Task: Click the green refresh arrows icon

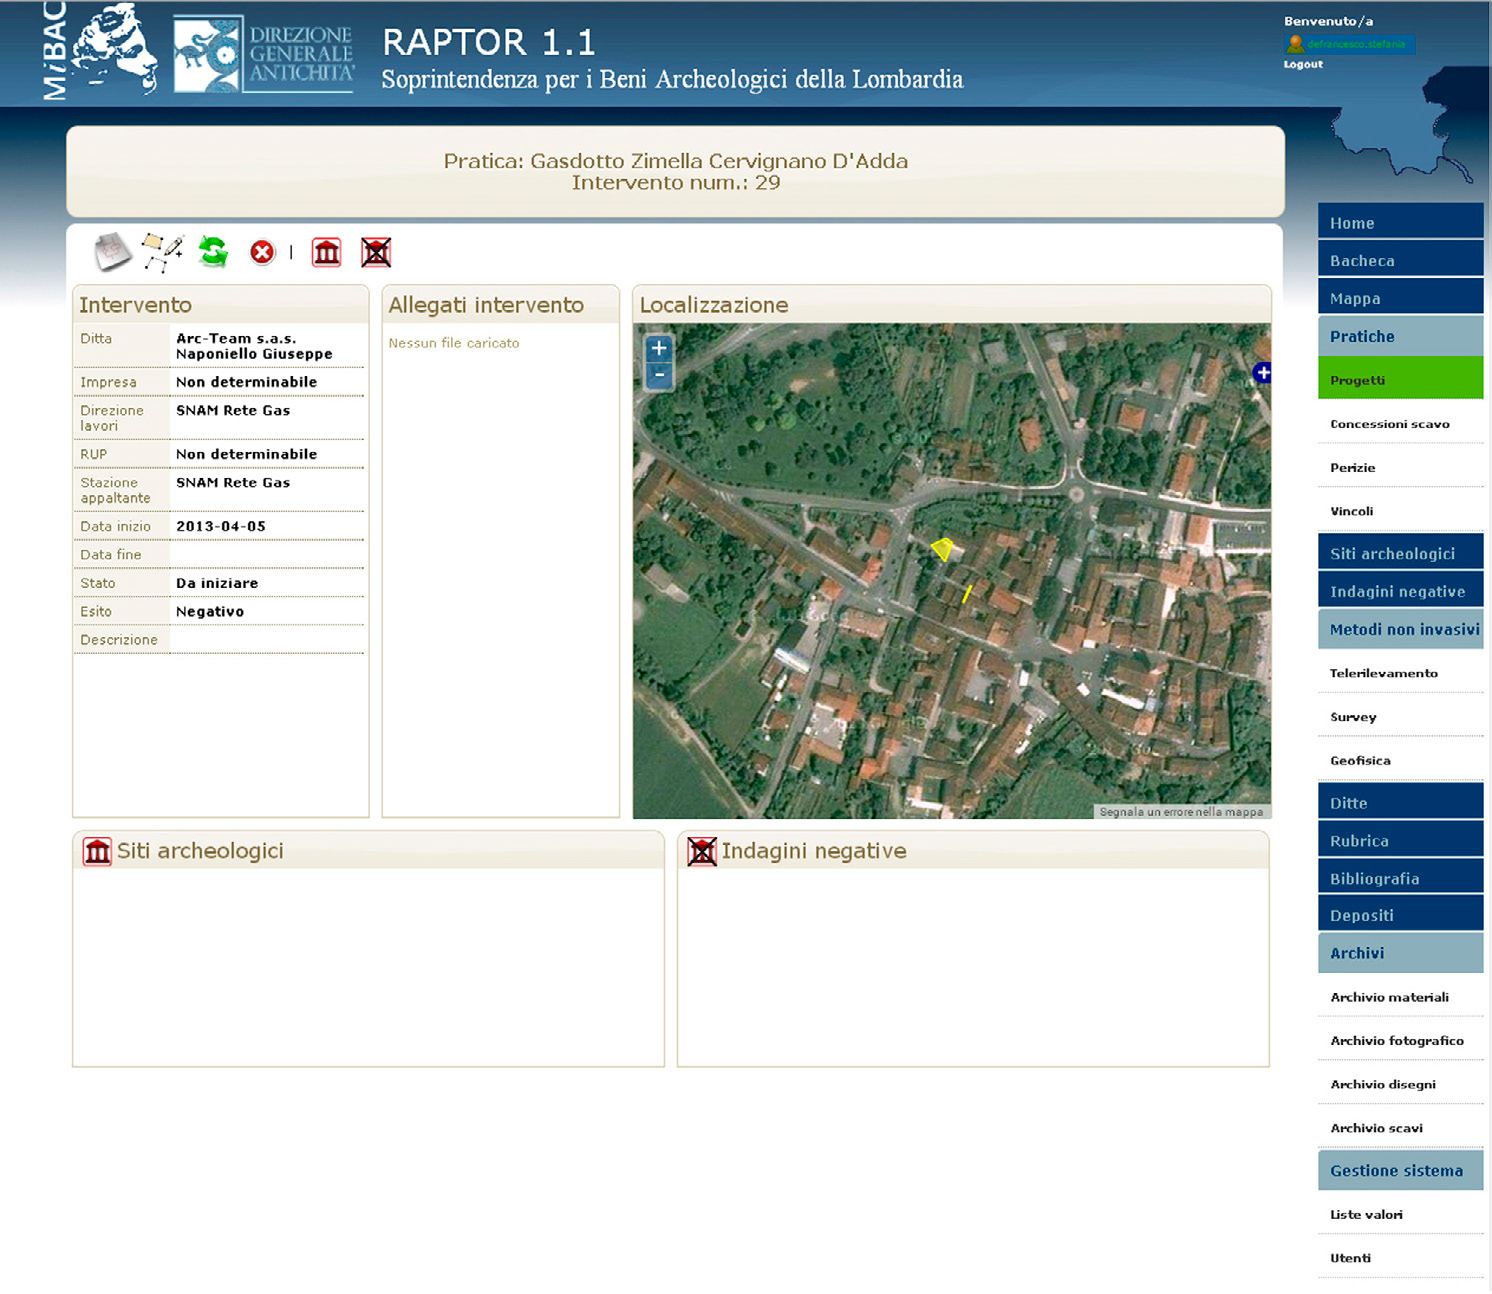Action: tap(213, 251)
